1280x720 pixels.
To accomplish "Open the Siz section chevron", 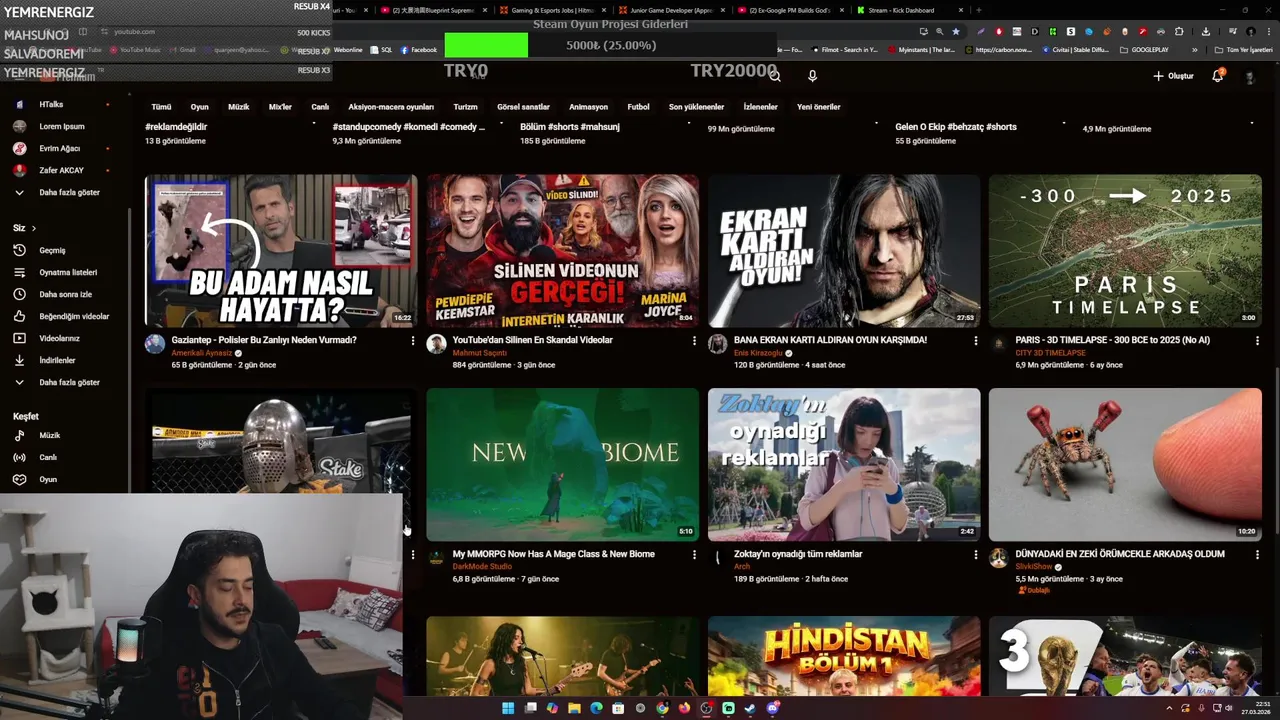I will click(x=33, y=228).
